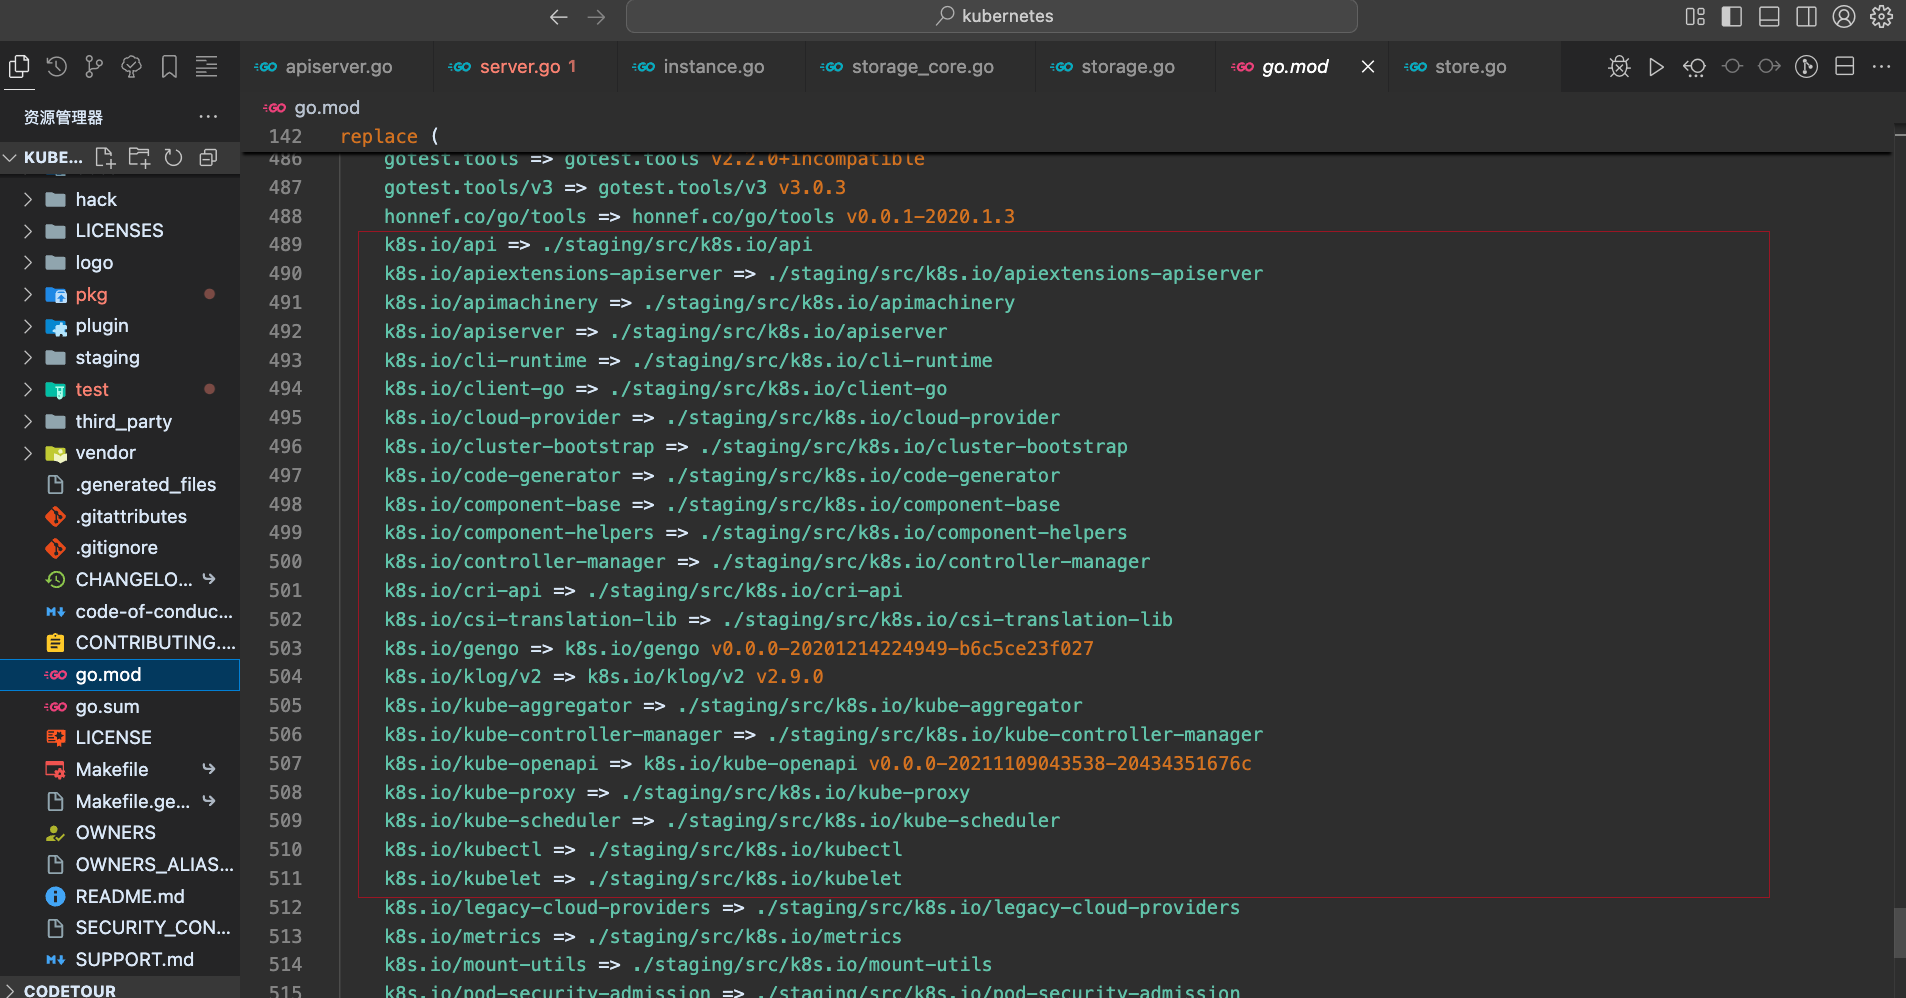Open the explorer more actions ellipsis
The width and height of the screenshot is (1906, 998).
click(x=208, y=117)
